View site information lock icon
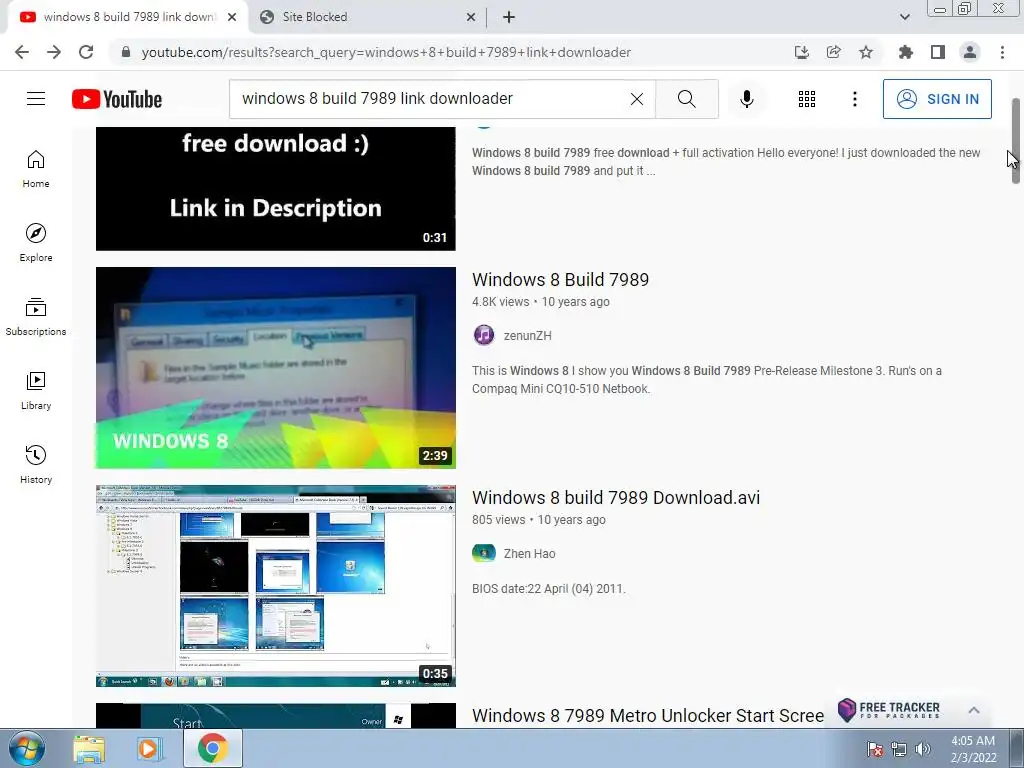The height and width of the screenshot is (768, 1024). pos(126,52)
